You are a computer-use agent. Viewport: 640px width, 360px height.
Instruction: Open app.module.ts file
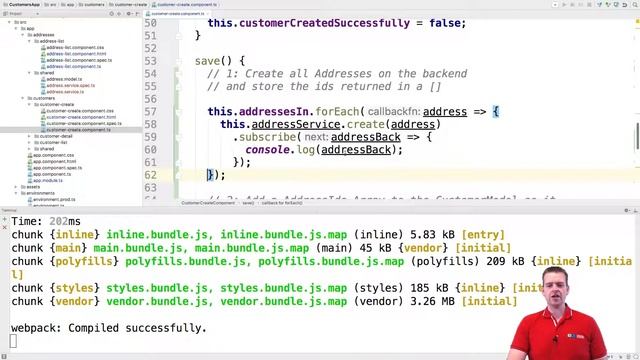point(45,180)
